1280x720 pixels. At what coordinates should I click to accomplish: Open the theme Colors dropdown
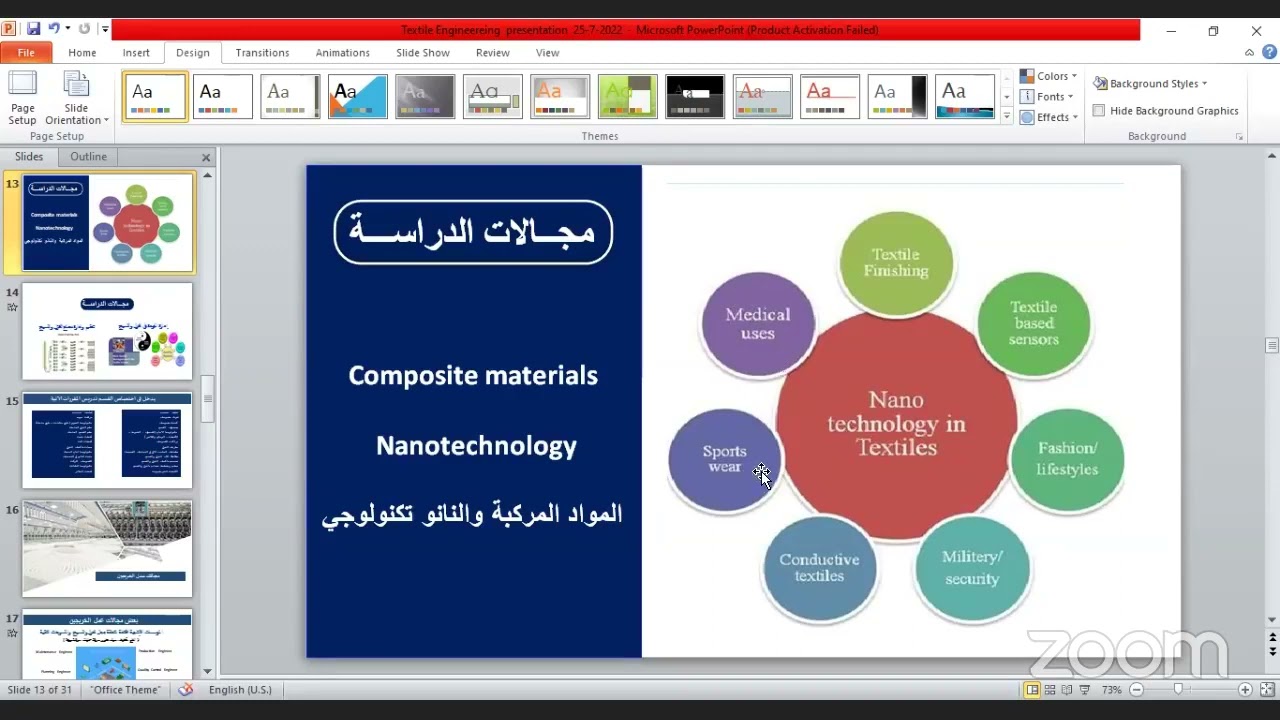pos(1048,76)
